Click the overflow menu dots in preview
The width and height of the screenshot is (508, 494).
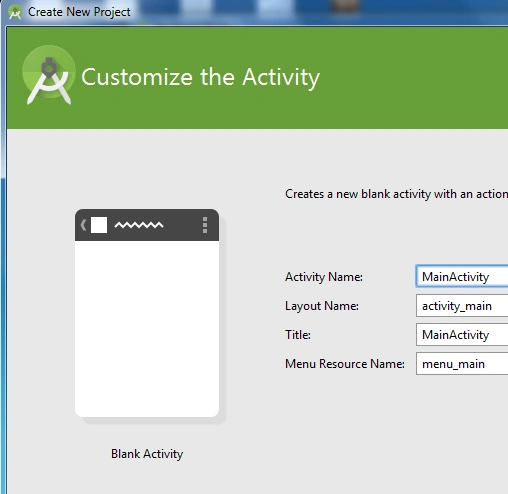click(205, 225)
